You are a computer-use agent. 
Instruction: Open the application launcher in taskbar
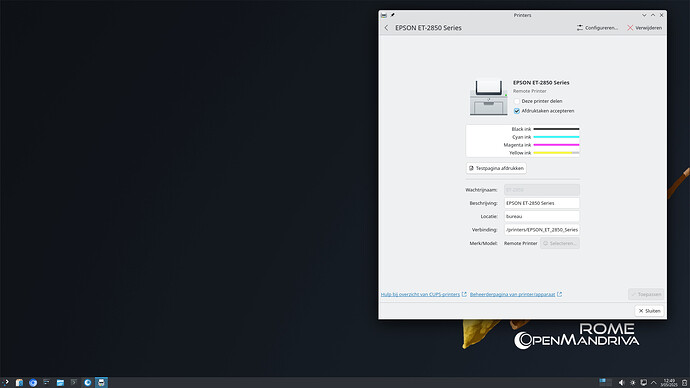tap(5, 382)
